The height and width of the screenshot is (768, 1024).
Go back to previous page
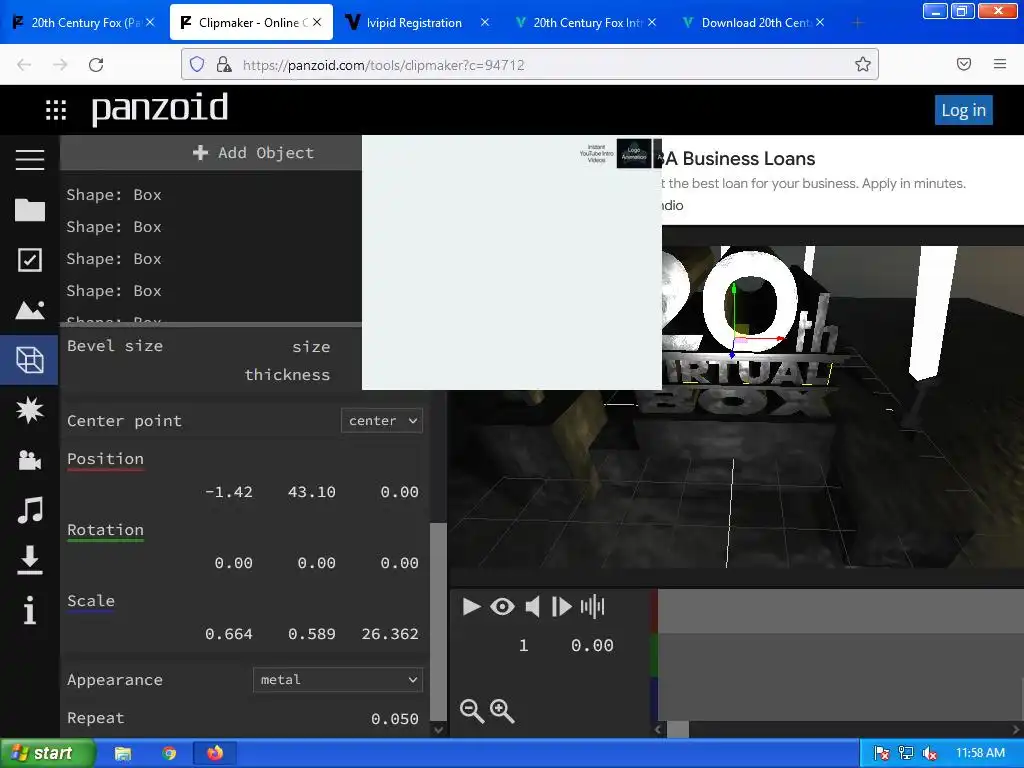pyautogui.click(x=24, y=65)
